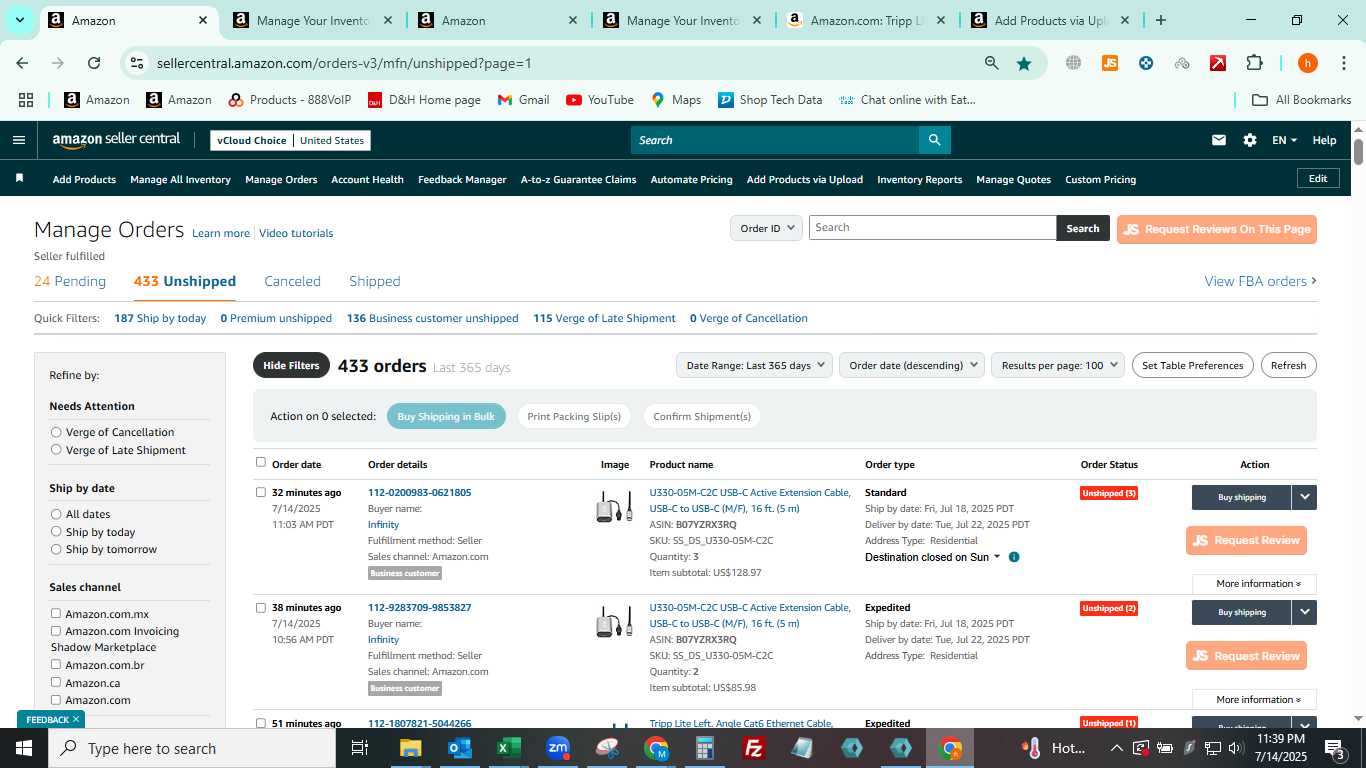The height and width of the screenshot is (768, 1366).
Task: Check order 112-0200983-0621805 row checkbox
Action: (261, 492)
